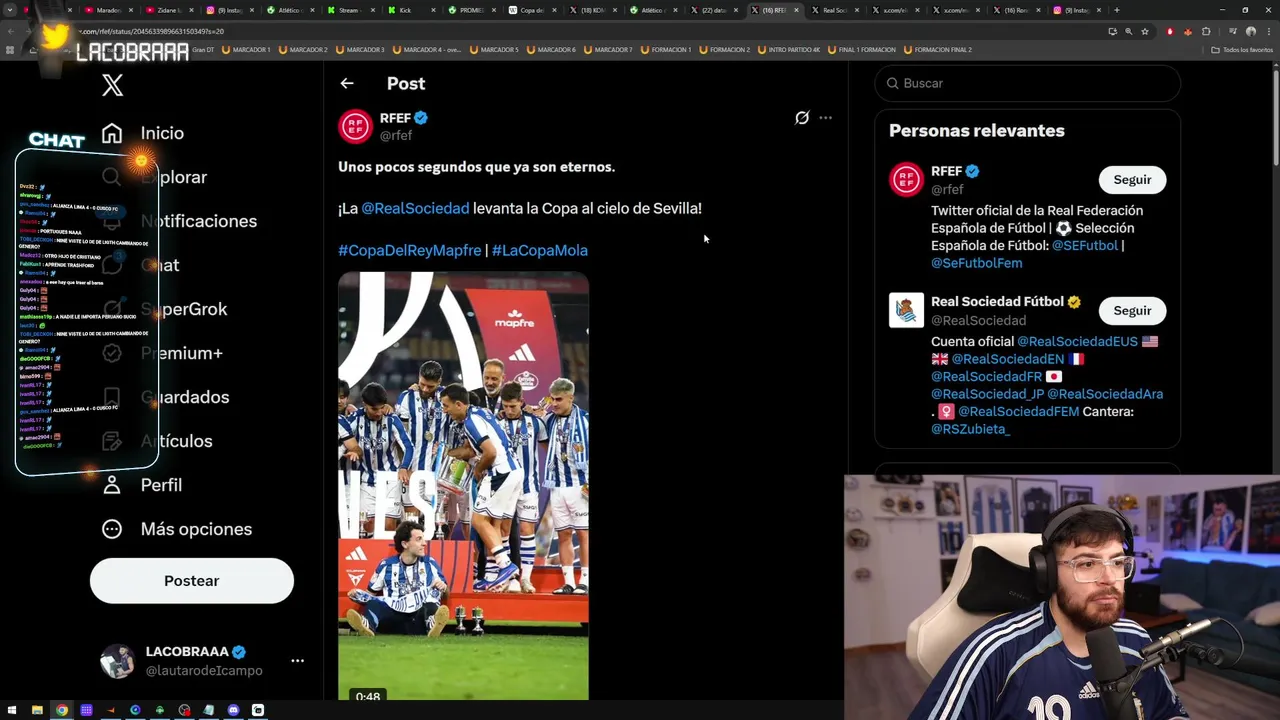Open File Explorer from the taskbar
The width and height of the screenshot is (1280, 720).
coord(37,710)
